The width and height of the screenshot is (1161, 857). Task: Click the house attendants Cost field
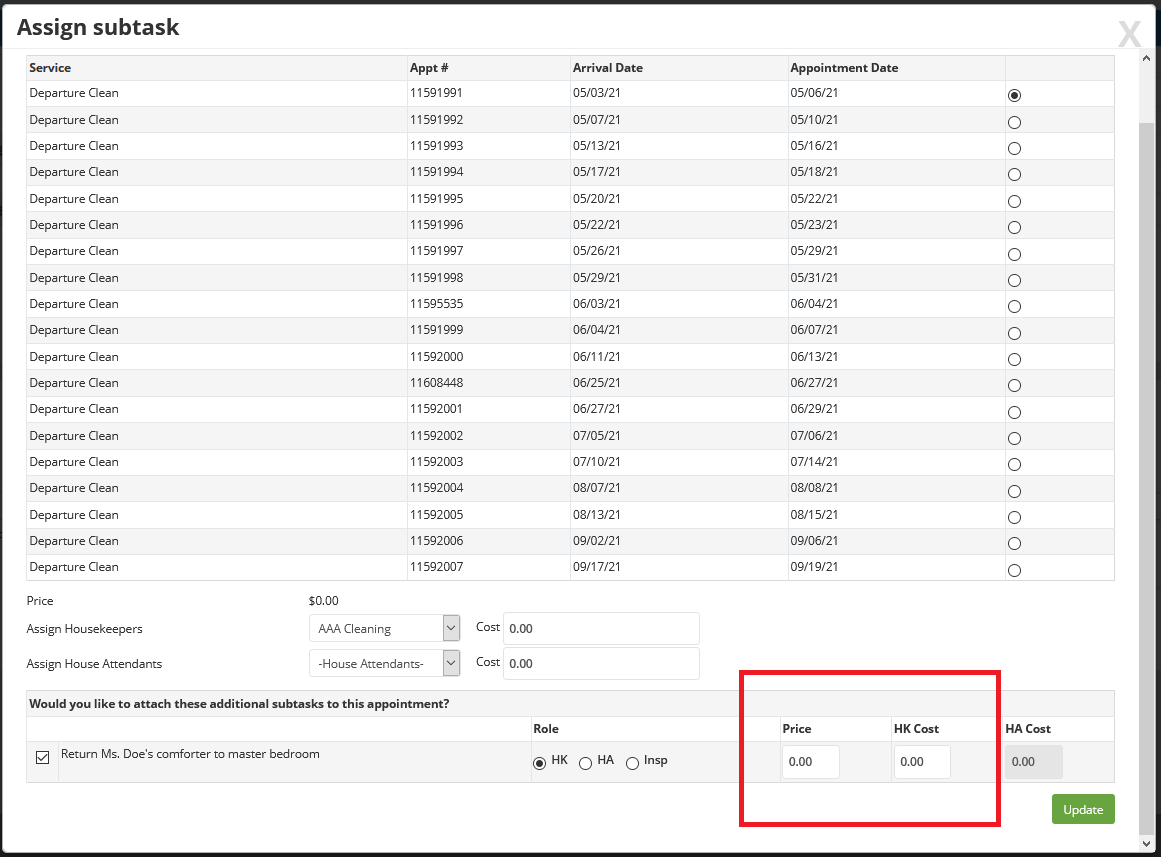point(600,663)
